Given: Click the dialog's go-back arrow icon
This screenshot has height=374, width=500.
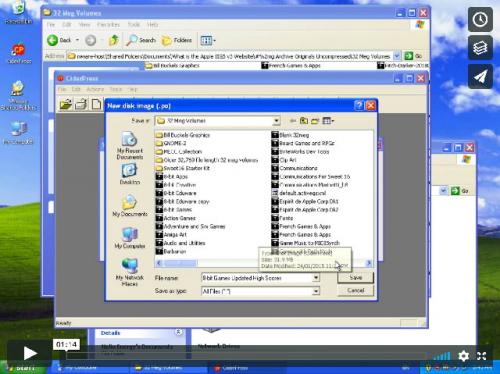Looking at the screenshot, I should (293, 121).
